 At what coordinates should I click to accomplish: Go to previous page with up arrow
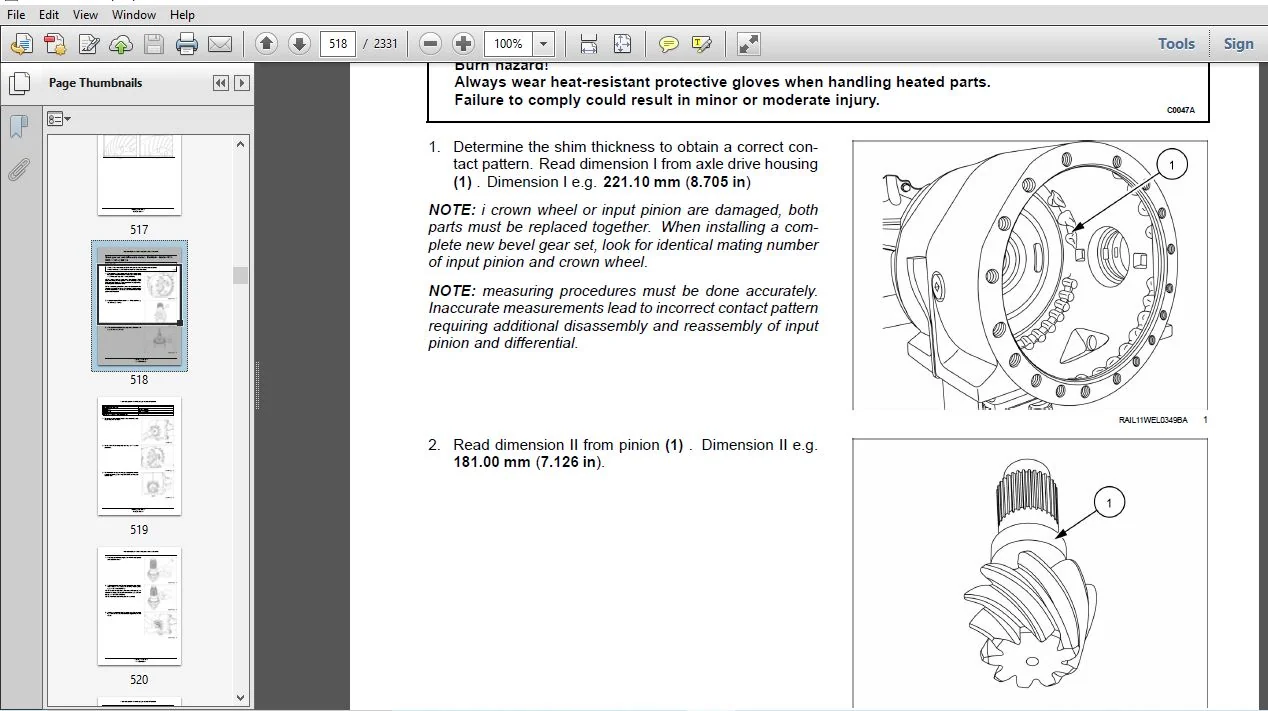tap(266, 44)
